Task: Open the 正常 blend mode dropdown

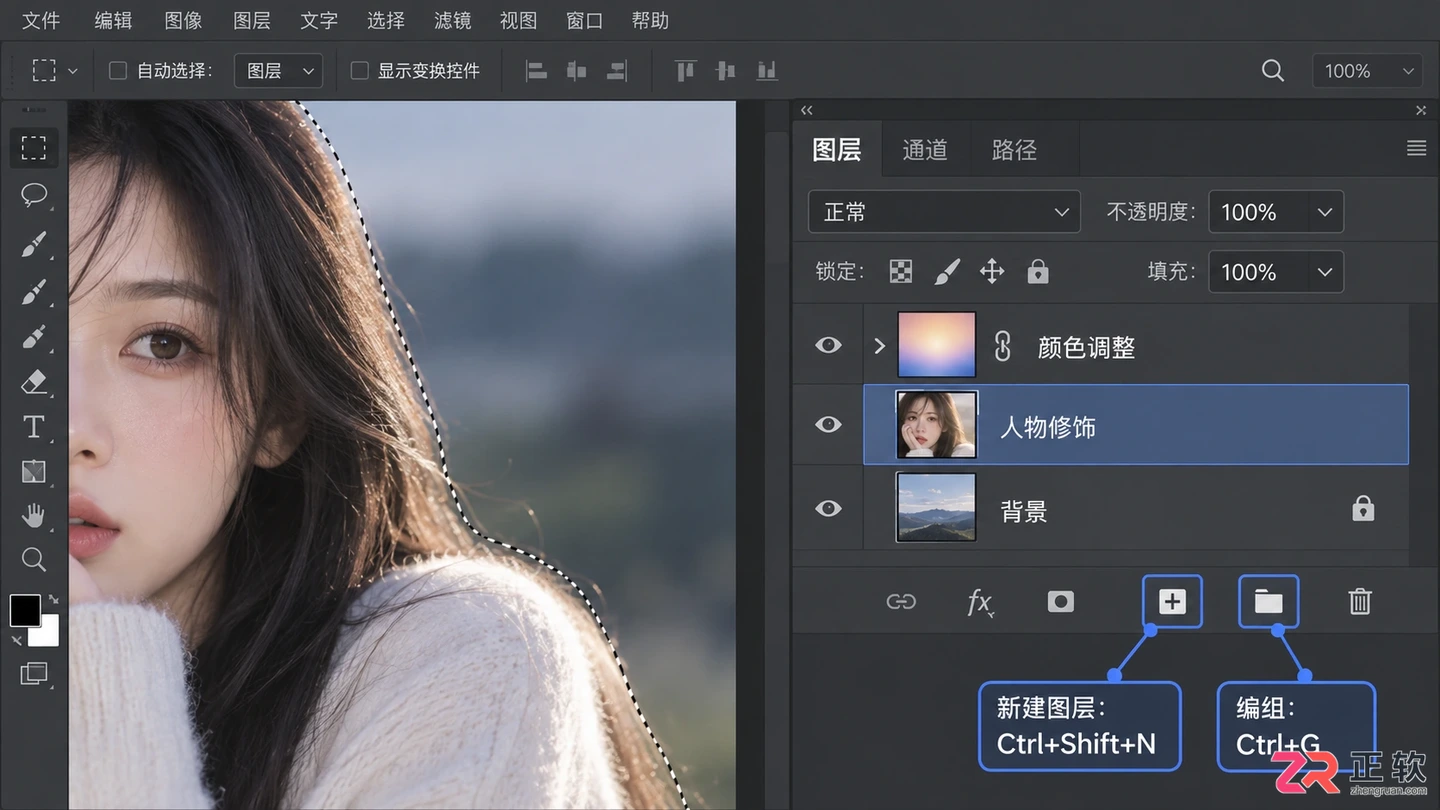Action: (x=944, y=212)
